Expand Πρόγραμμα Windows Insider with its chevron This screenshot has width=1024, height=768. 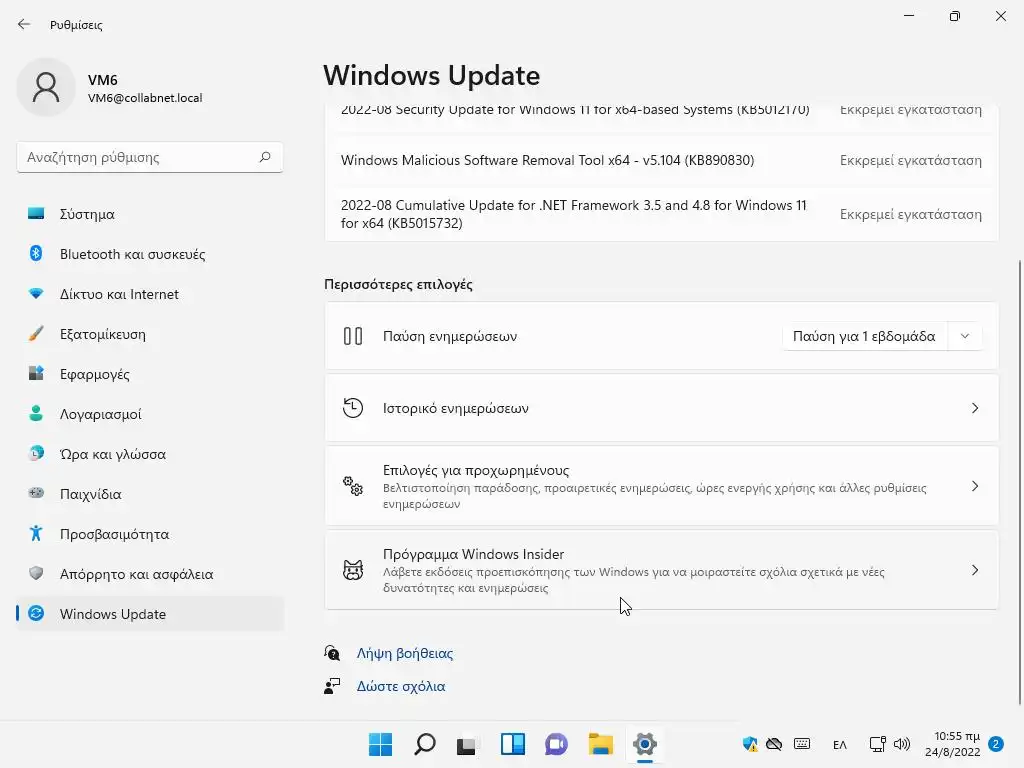[974, 570]
